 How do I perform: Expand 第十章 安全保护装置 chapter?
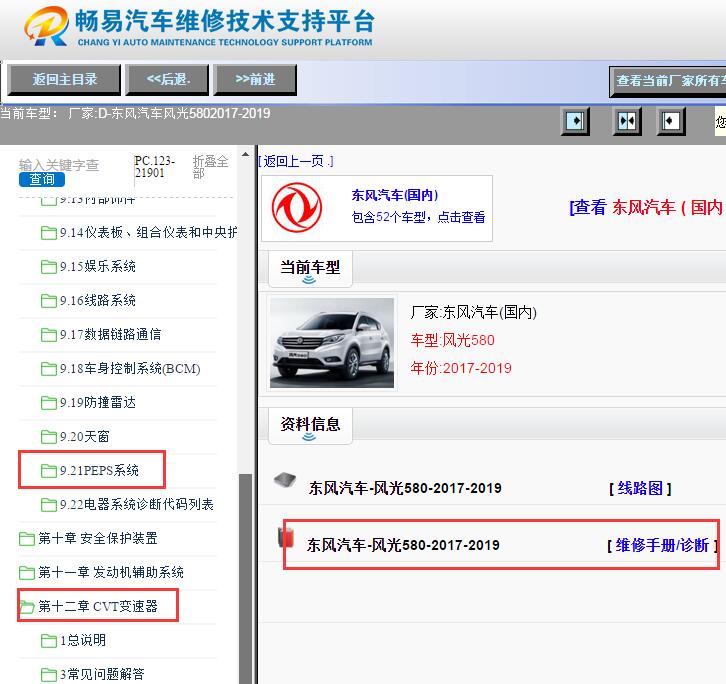[x=98, y=539]
